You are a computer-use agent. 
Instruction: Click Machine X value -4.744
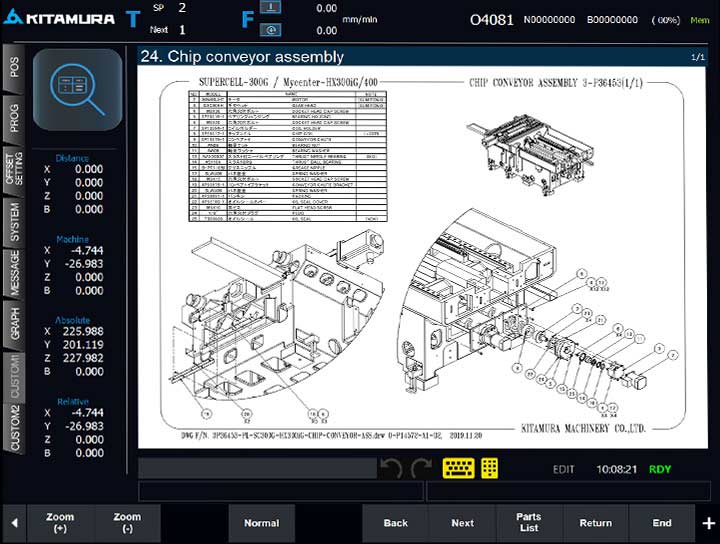pyautogui.click(x=87, y=250)
